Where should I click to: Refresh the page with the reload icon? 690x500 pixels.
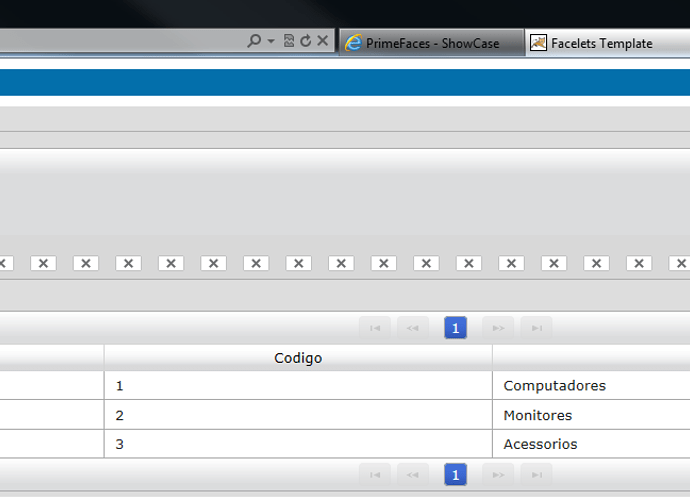305,41
